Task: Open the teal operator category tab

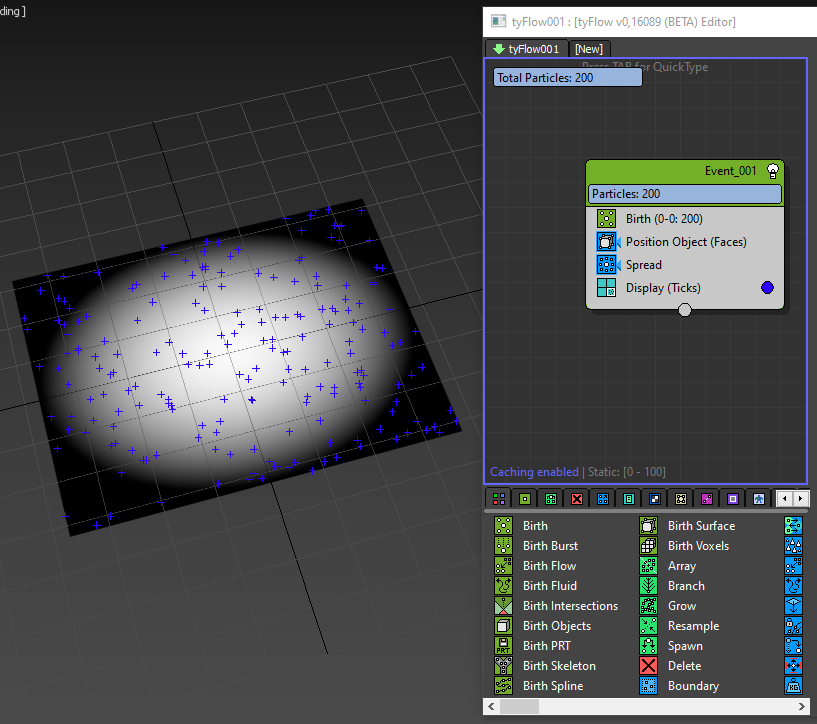Action: [x=629, y=499]
